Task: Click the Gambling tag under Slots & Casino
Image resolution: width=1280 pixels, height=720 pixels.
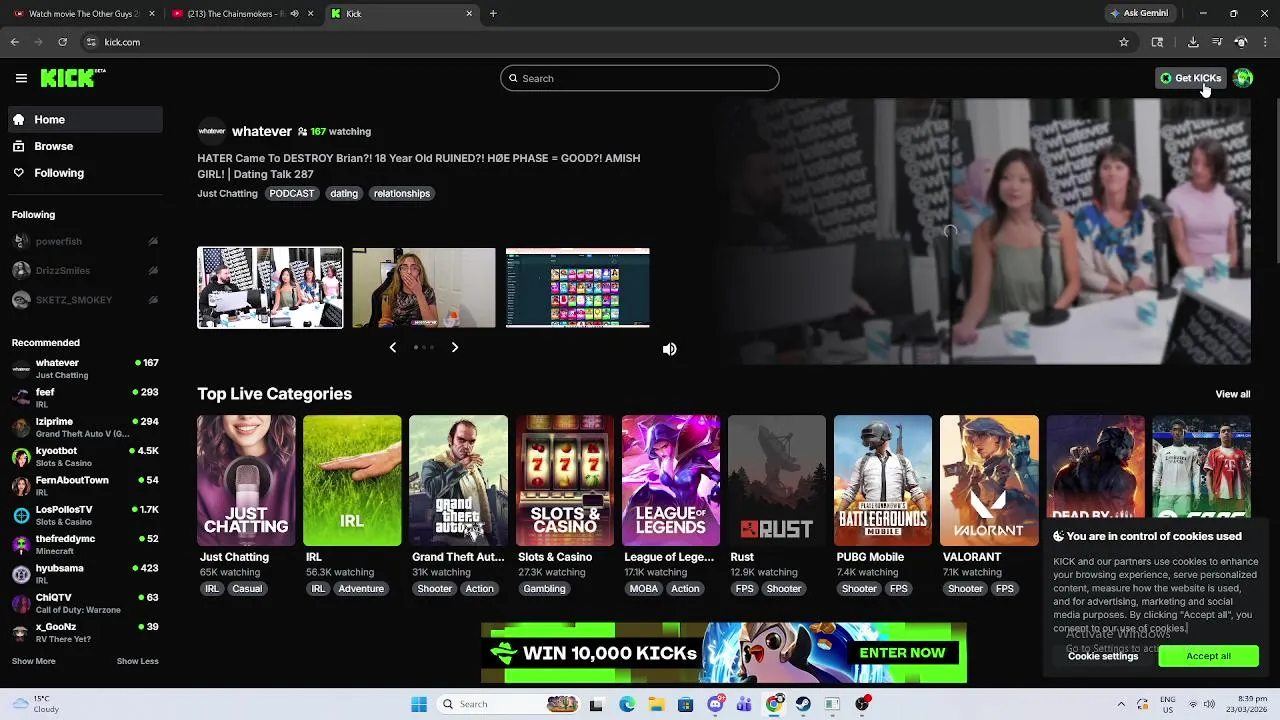Action: (x=544, y=589)
